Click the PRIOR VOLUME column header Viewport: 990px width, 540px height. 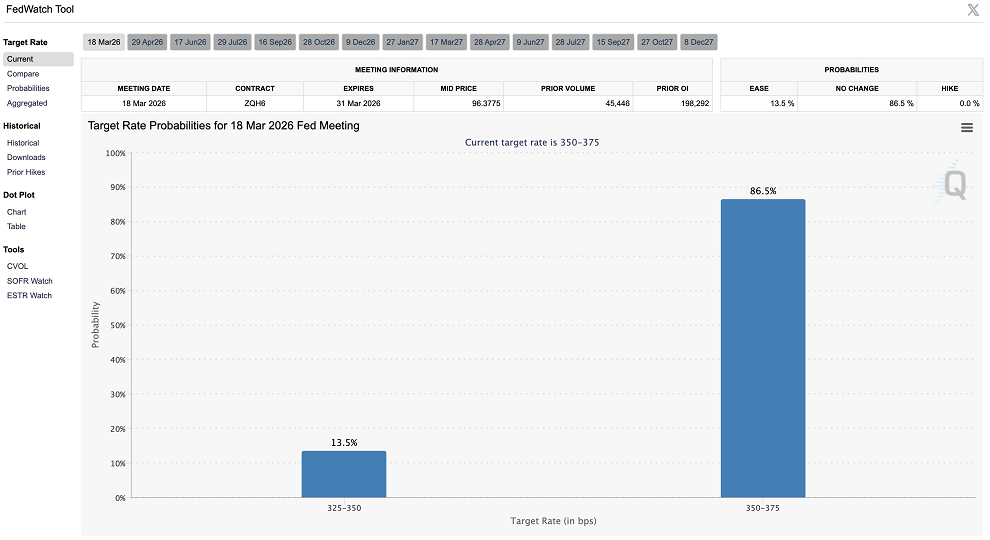pyautogui.click(x=568, y=88)
